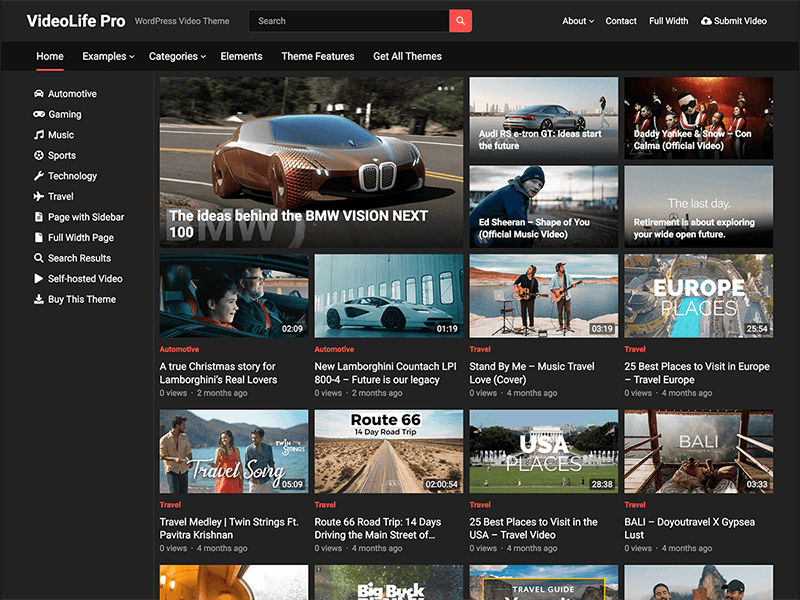Switch to the Theme Features menu item
Image resolution: width=800 pixels, height=600 pixels.
pyautogui.click(x=317, y=57)
